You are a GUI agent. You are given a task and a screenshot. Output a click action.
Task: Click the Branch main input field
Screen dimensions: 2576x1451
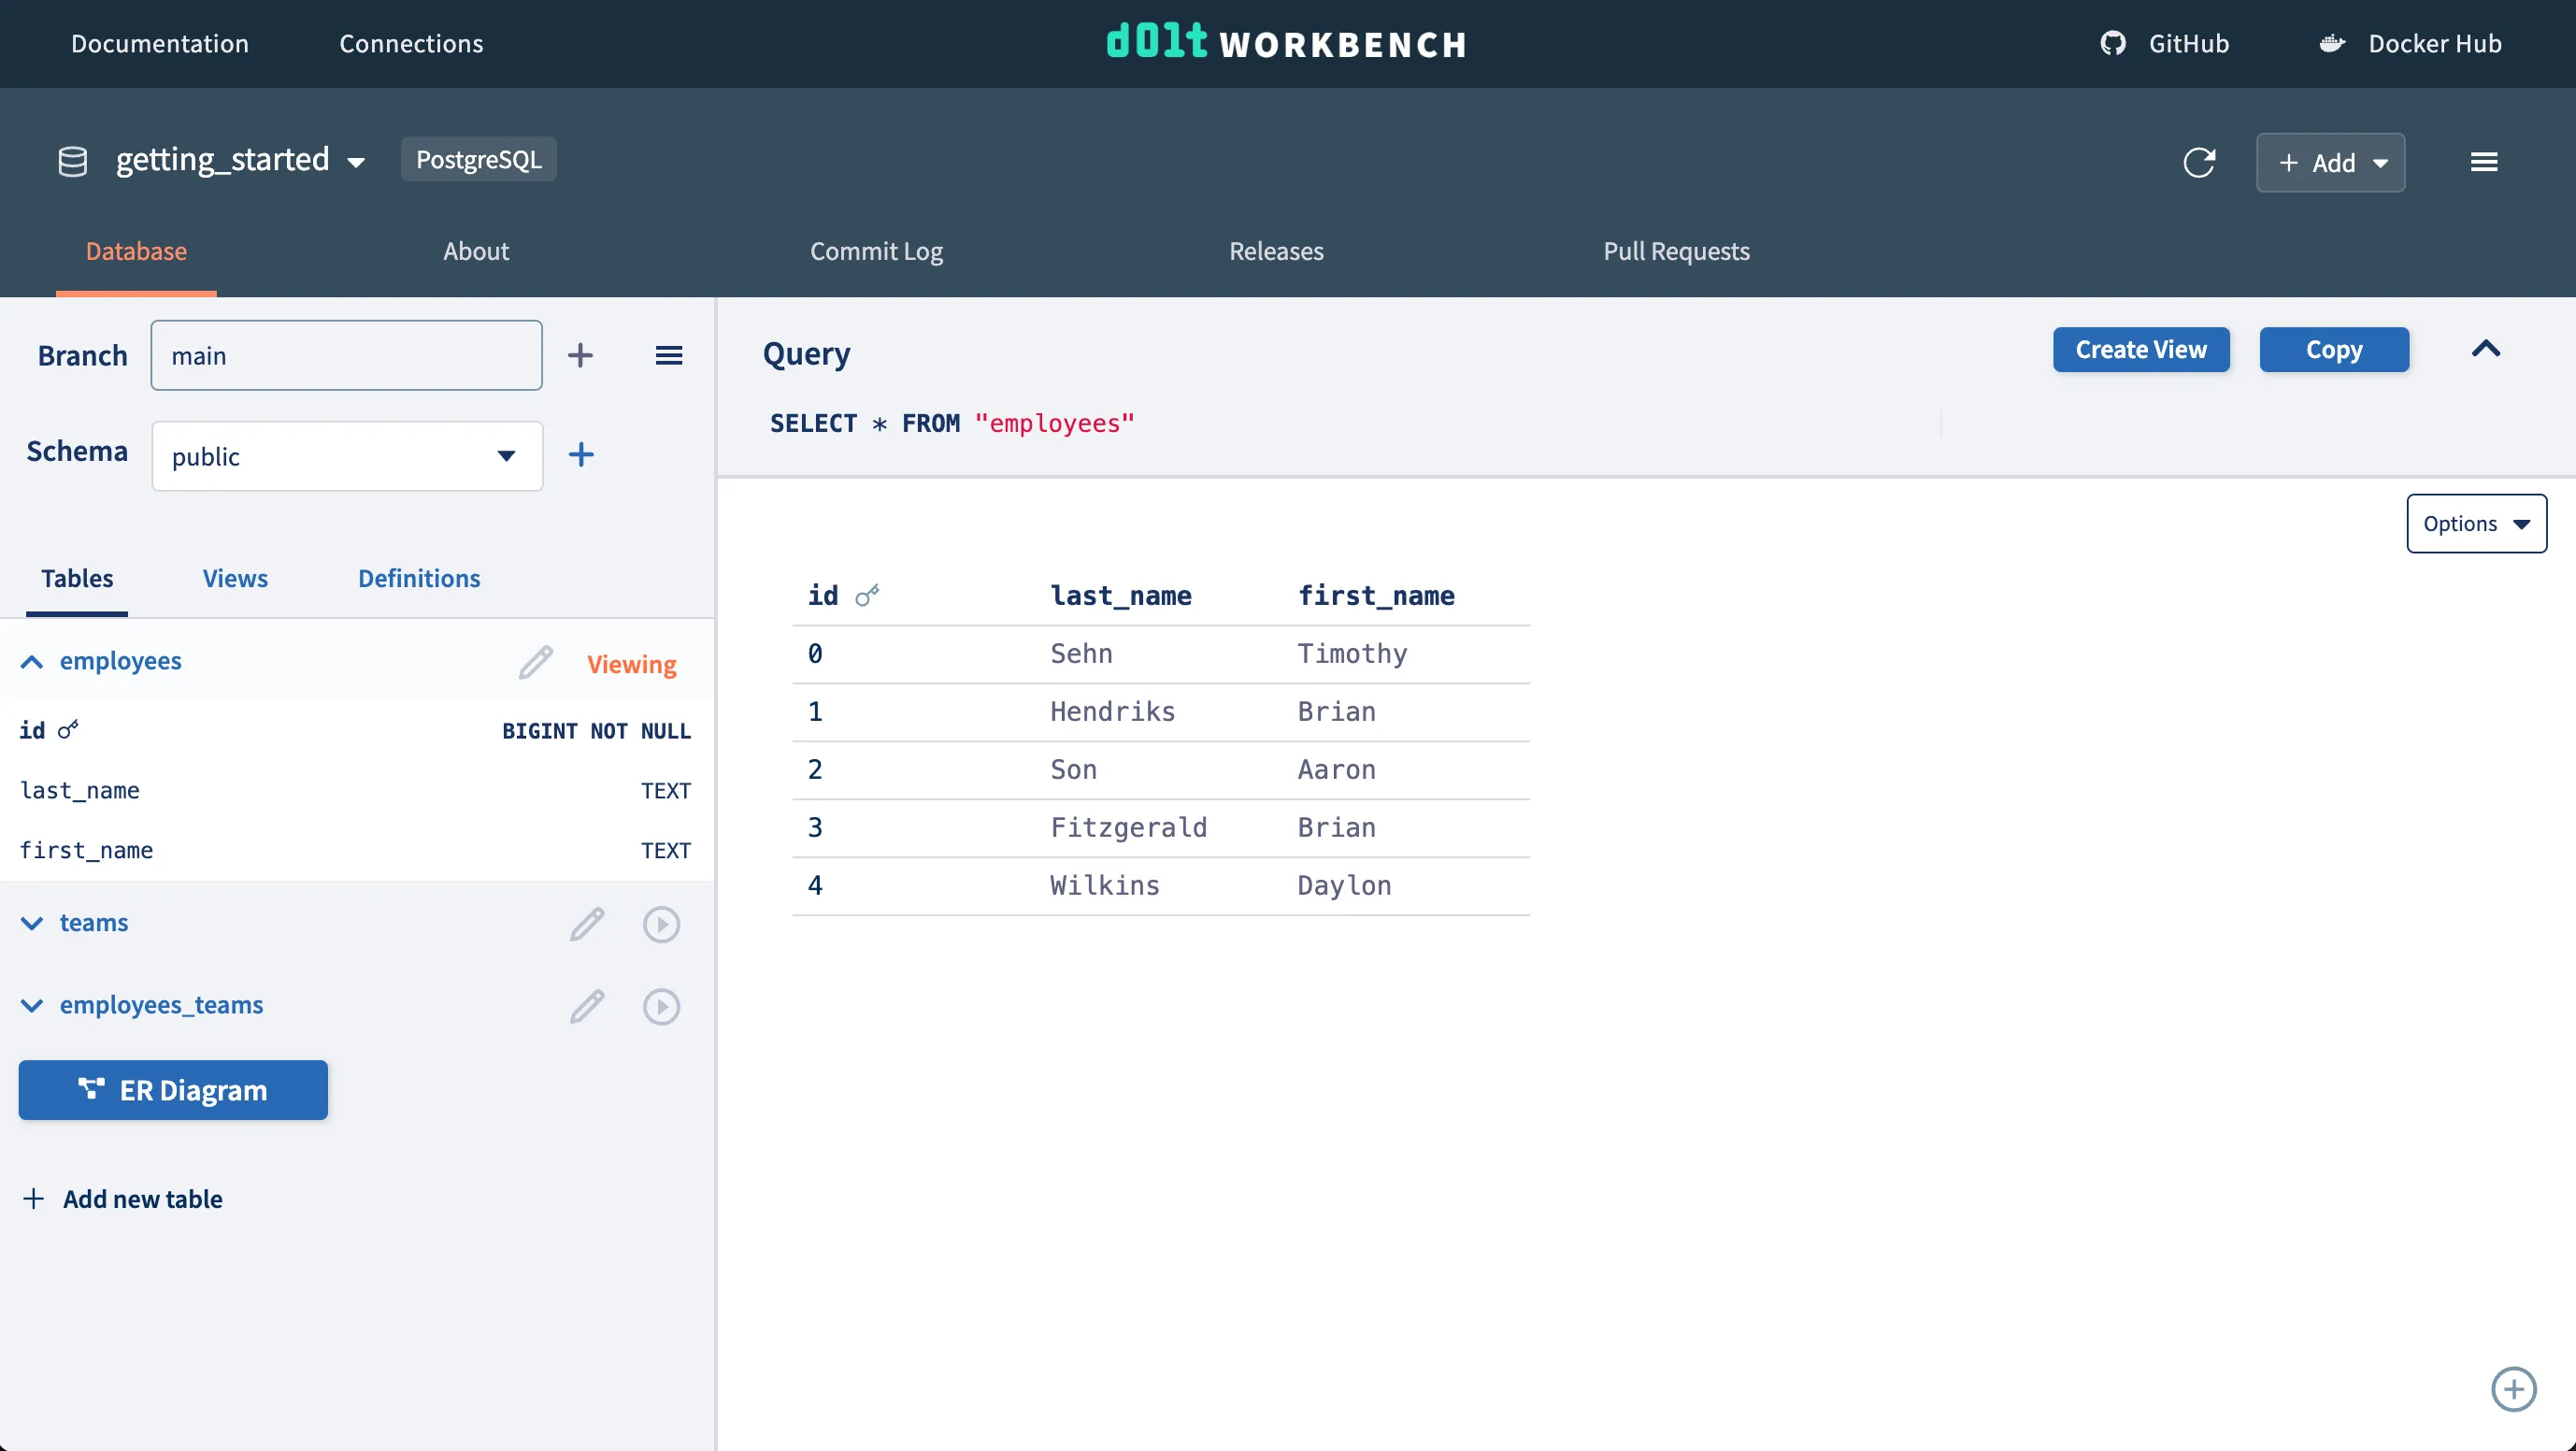[346, 355]
